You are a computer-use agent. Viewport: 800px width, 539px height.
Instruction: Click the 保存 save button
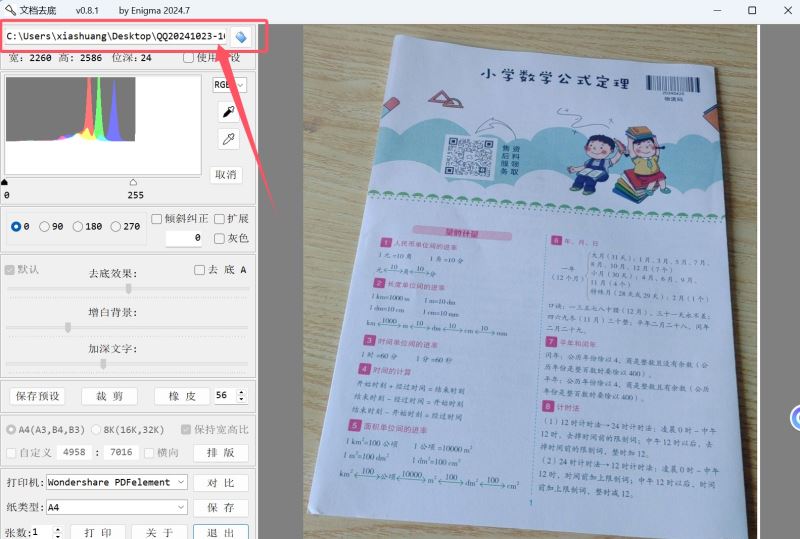click(x=221, y=507)
